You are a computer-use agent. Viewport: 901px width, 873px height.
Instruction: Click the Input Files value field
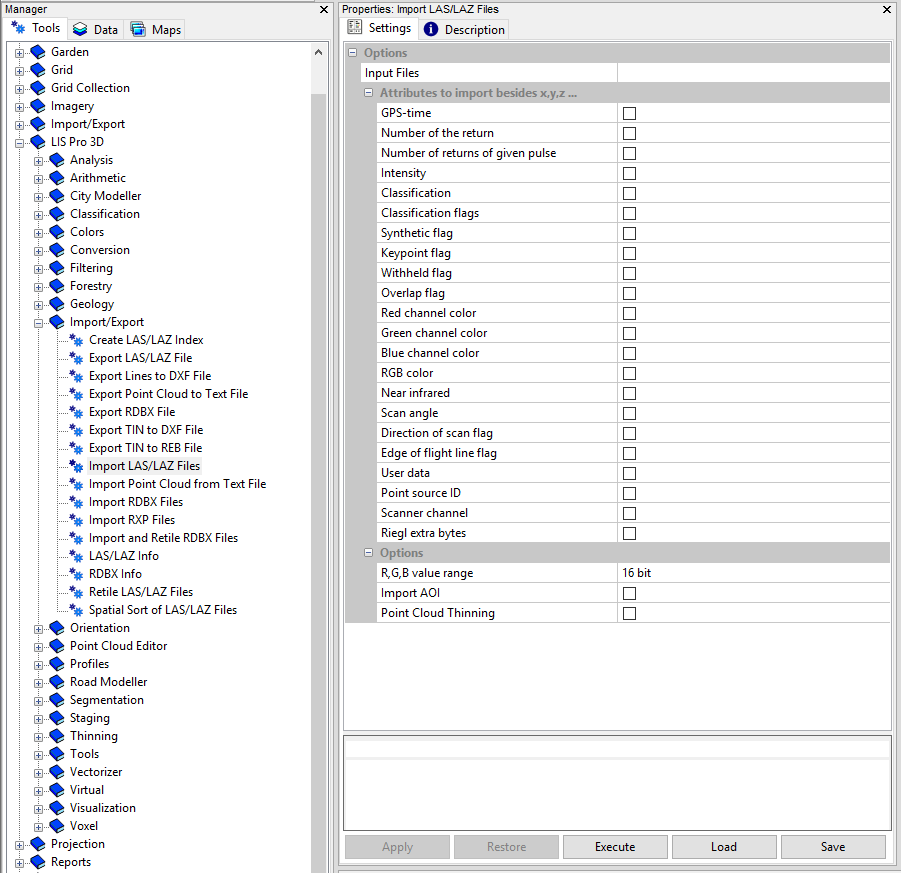pyautogui.click(x=753, y=73)
